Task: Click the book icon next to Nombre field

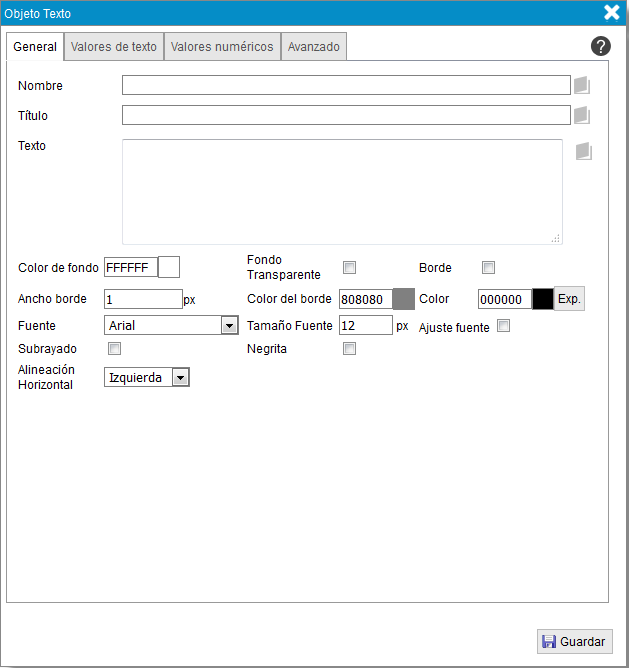Action: (x=582, y=85)
